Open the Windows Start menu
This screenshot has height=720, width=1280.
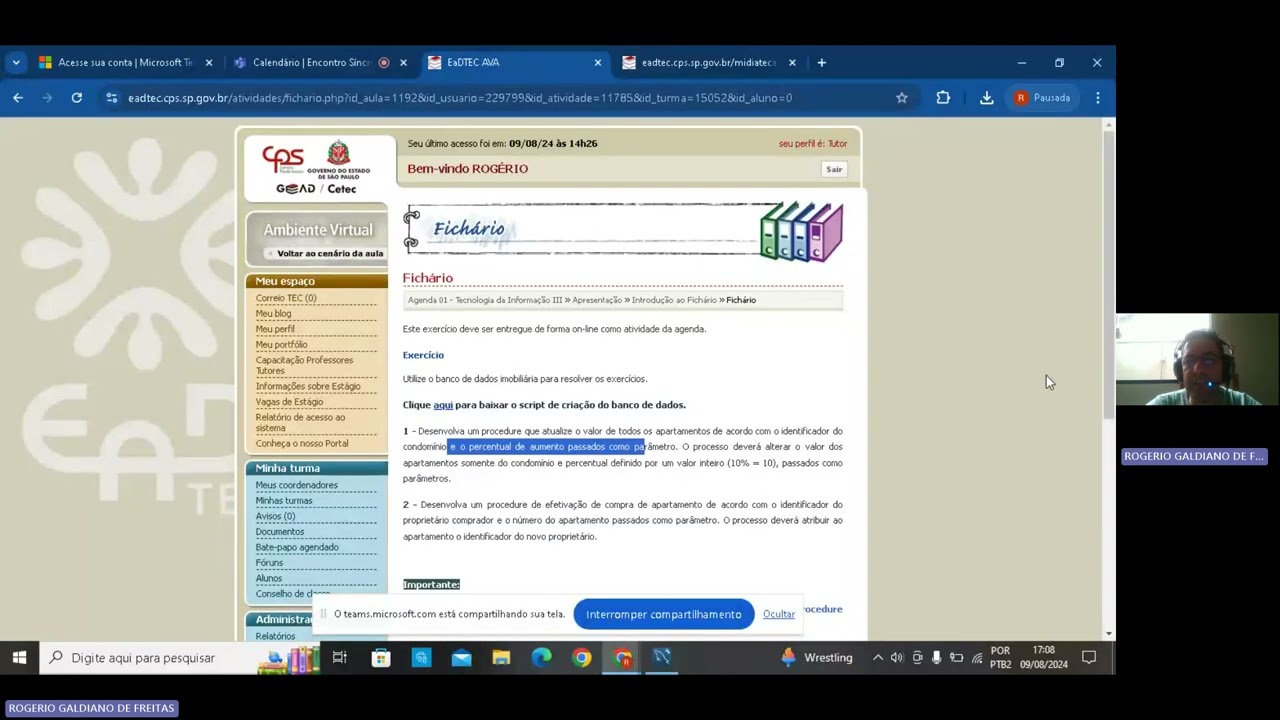[19, 657]
